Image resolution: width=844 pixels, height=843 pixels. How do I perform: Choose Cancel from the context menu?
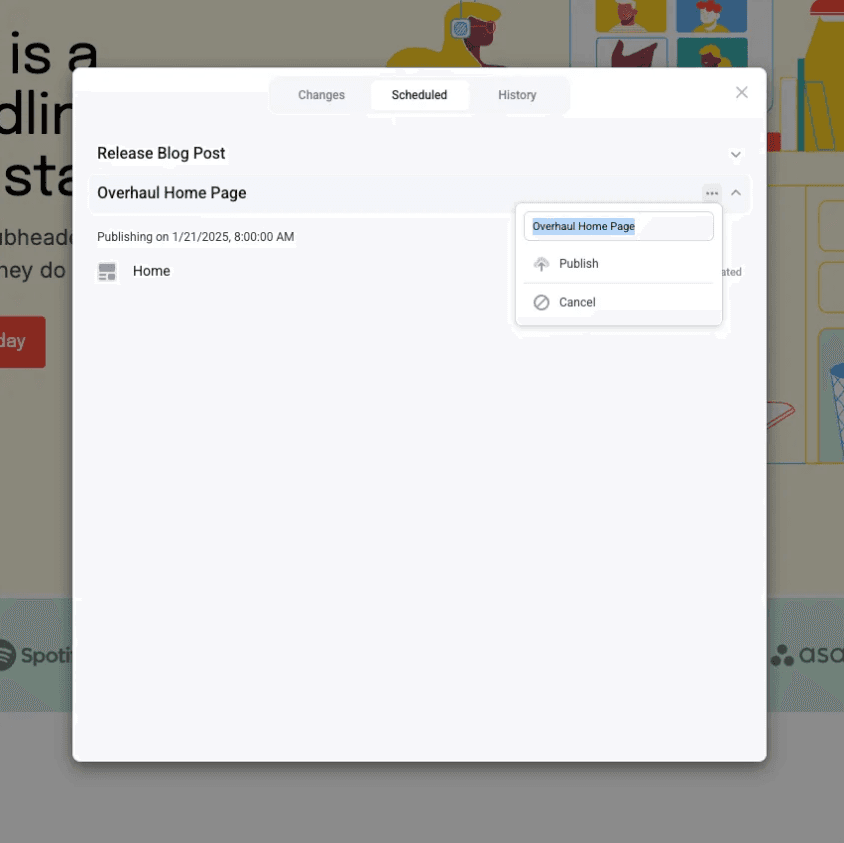[577, 302]
